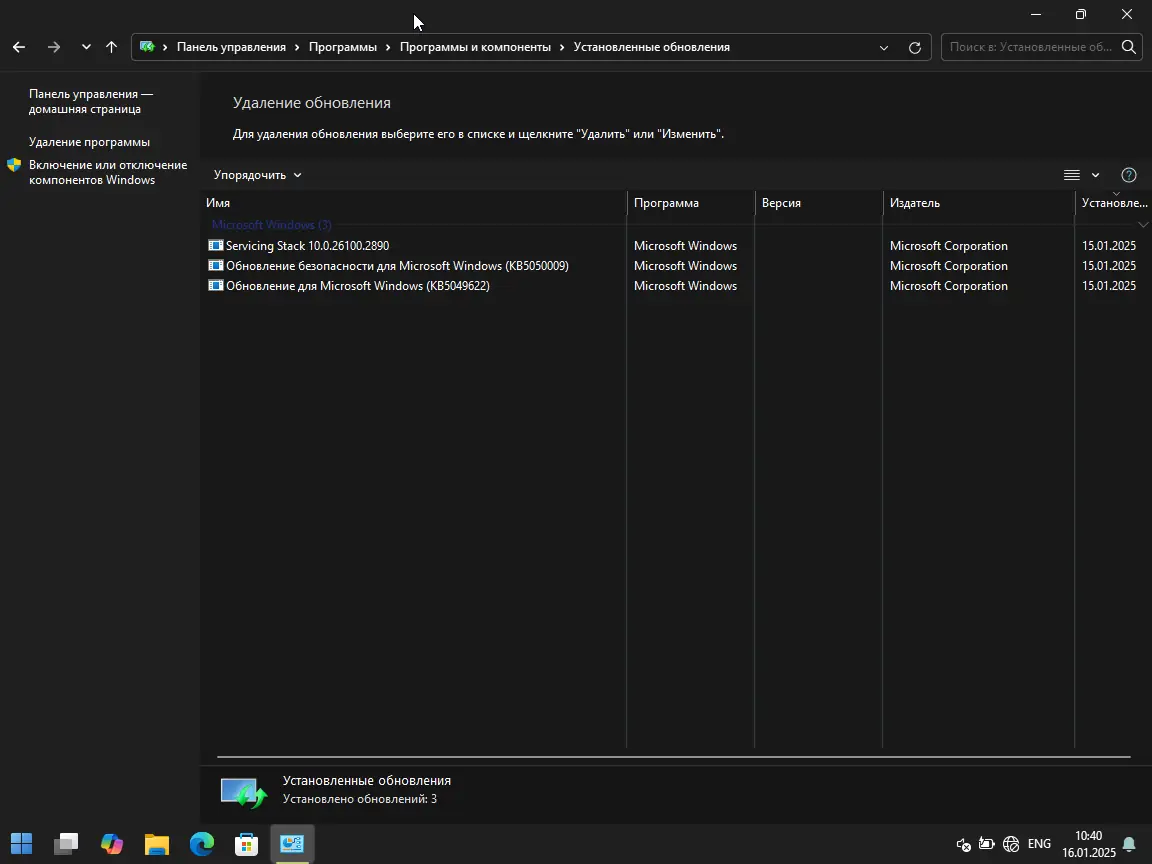Sort by the Установле... column header
This screenshot has height=864, width=1152.
(1113, 203)
